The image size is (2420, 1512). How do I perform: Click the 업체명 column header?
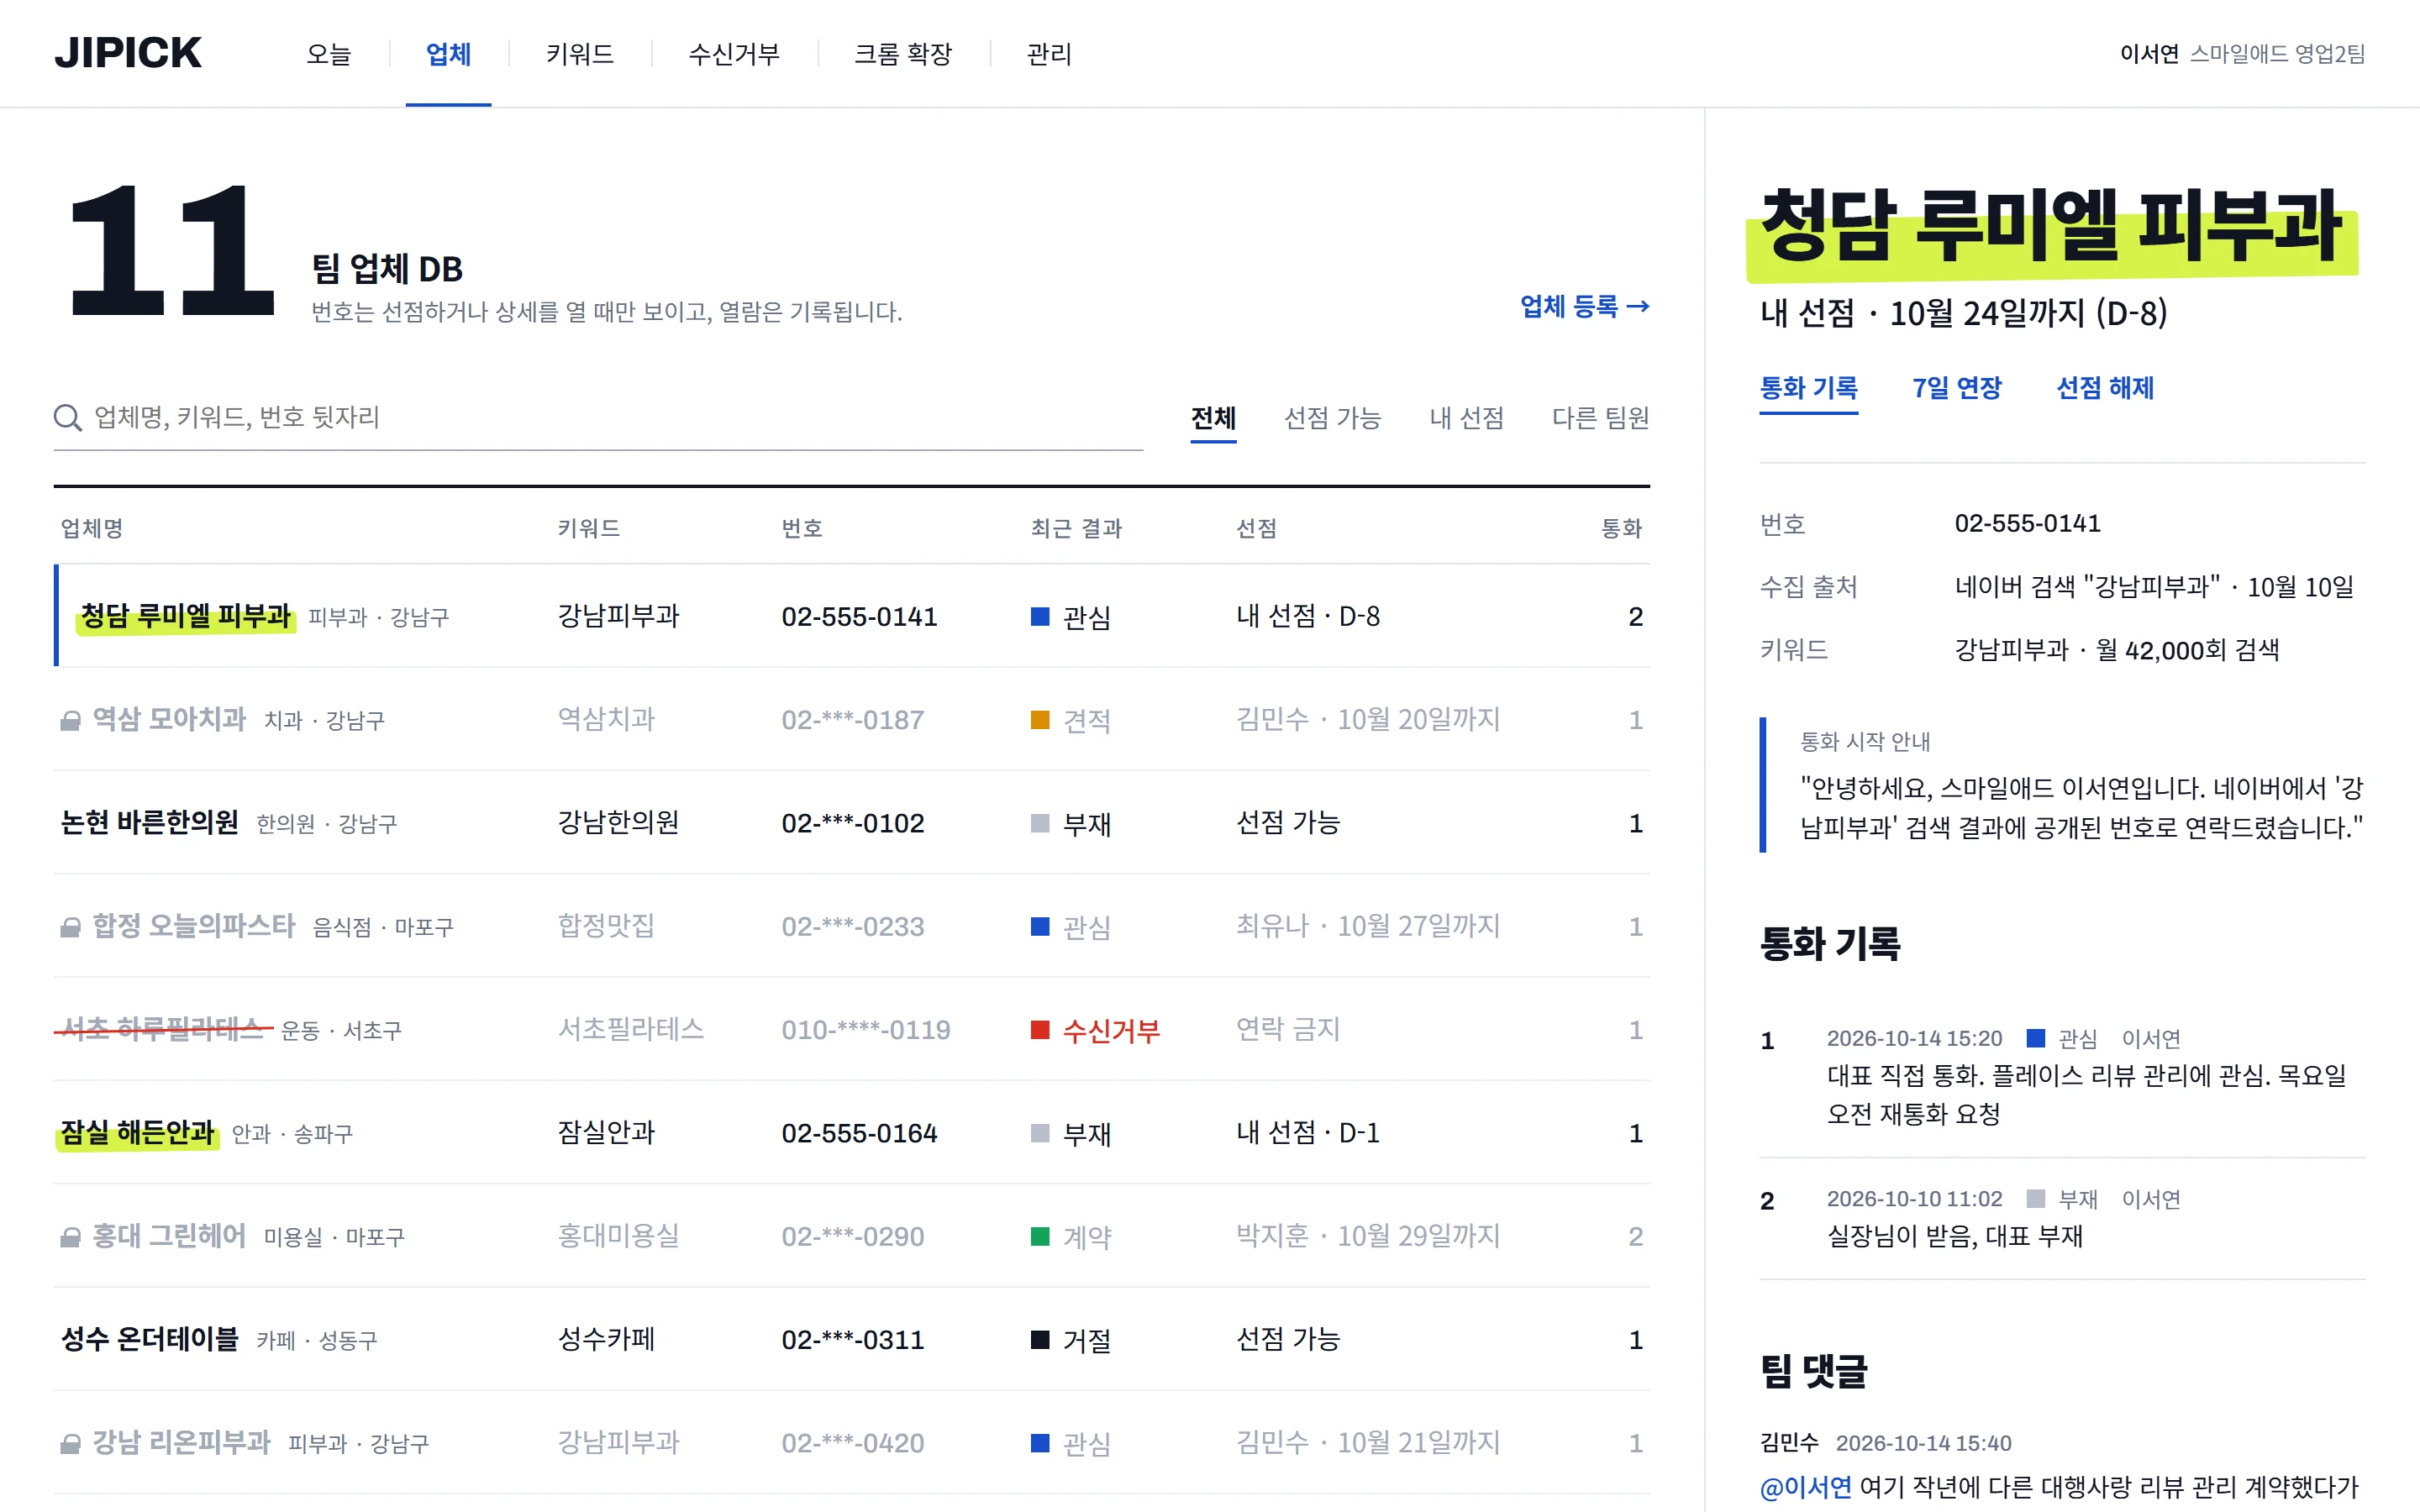click(92, 528)
